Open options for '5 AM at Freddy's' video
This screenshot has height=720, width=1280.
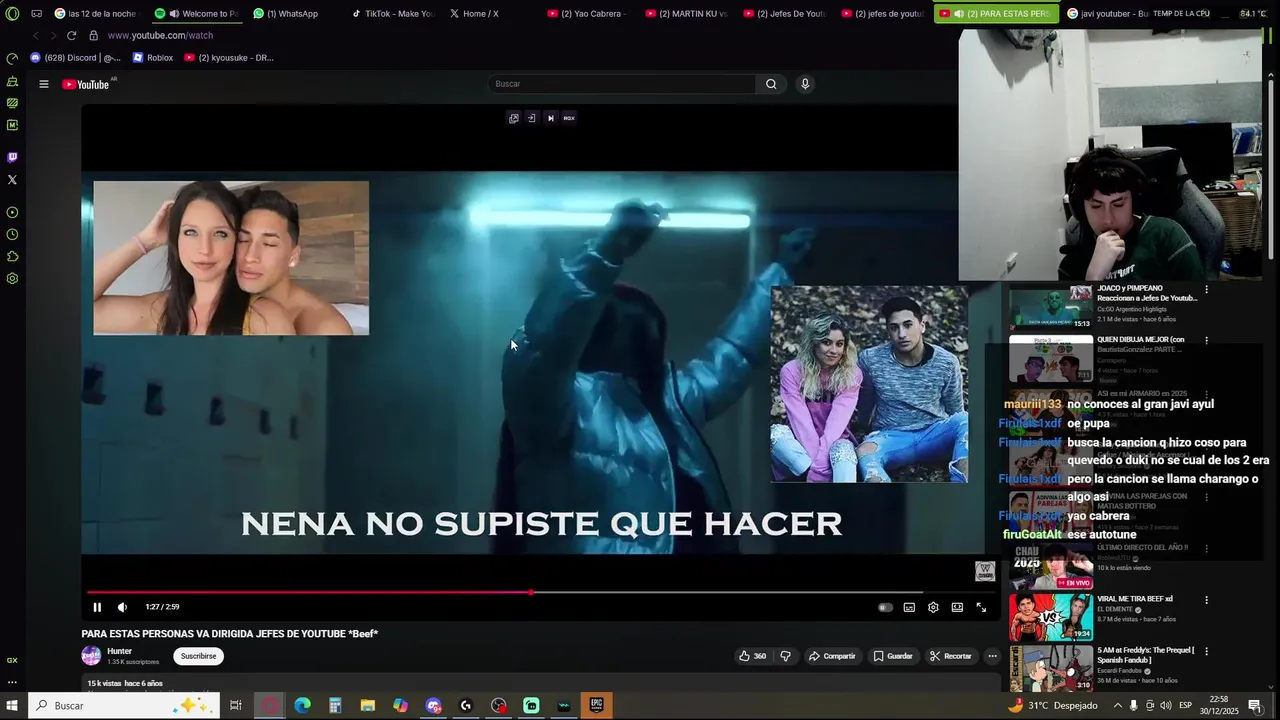(1206, 652)
